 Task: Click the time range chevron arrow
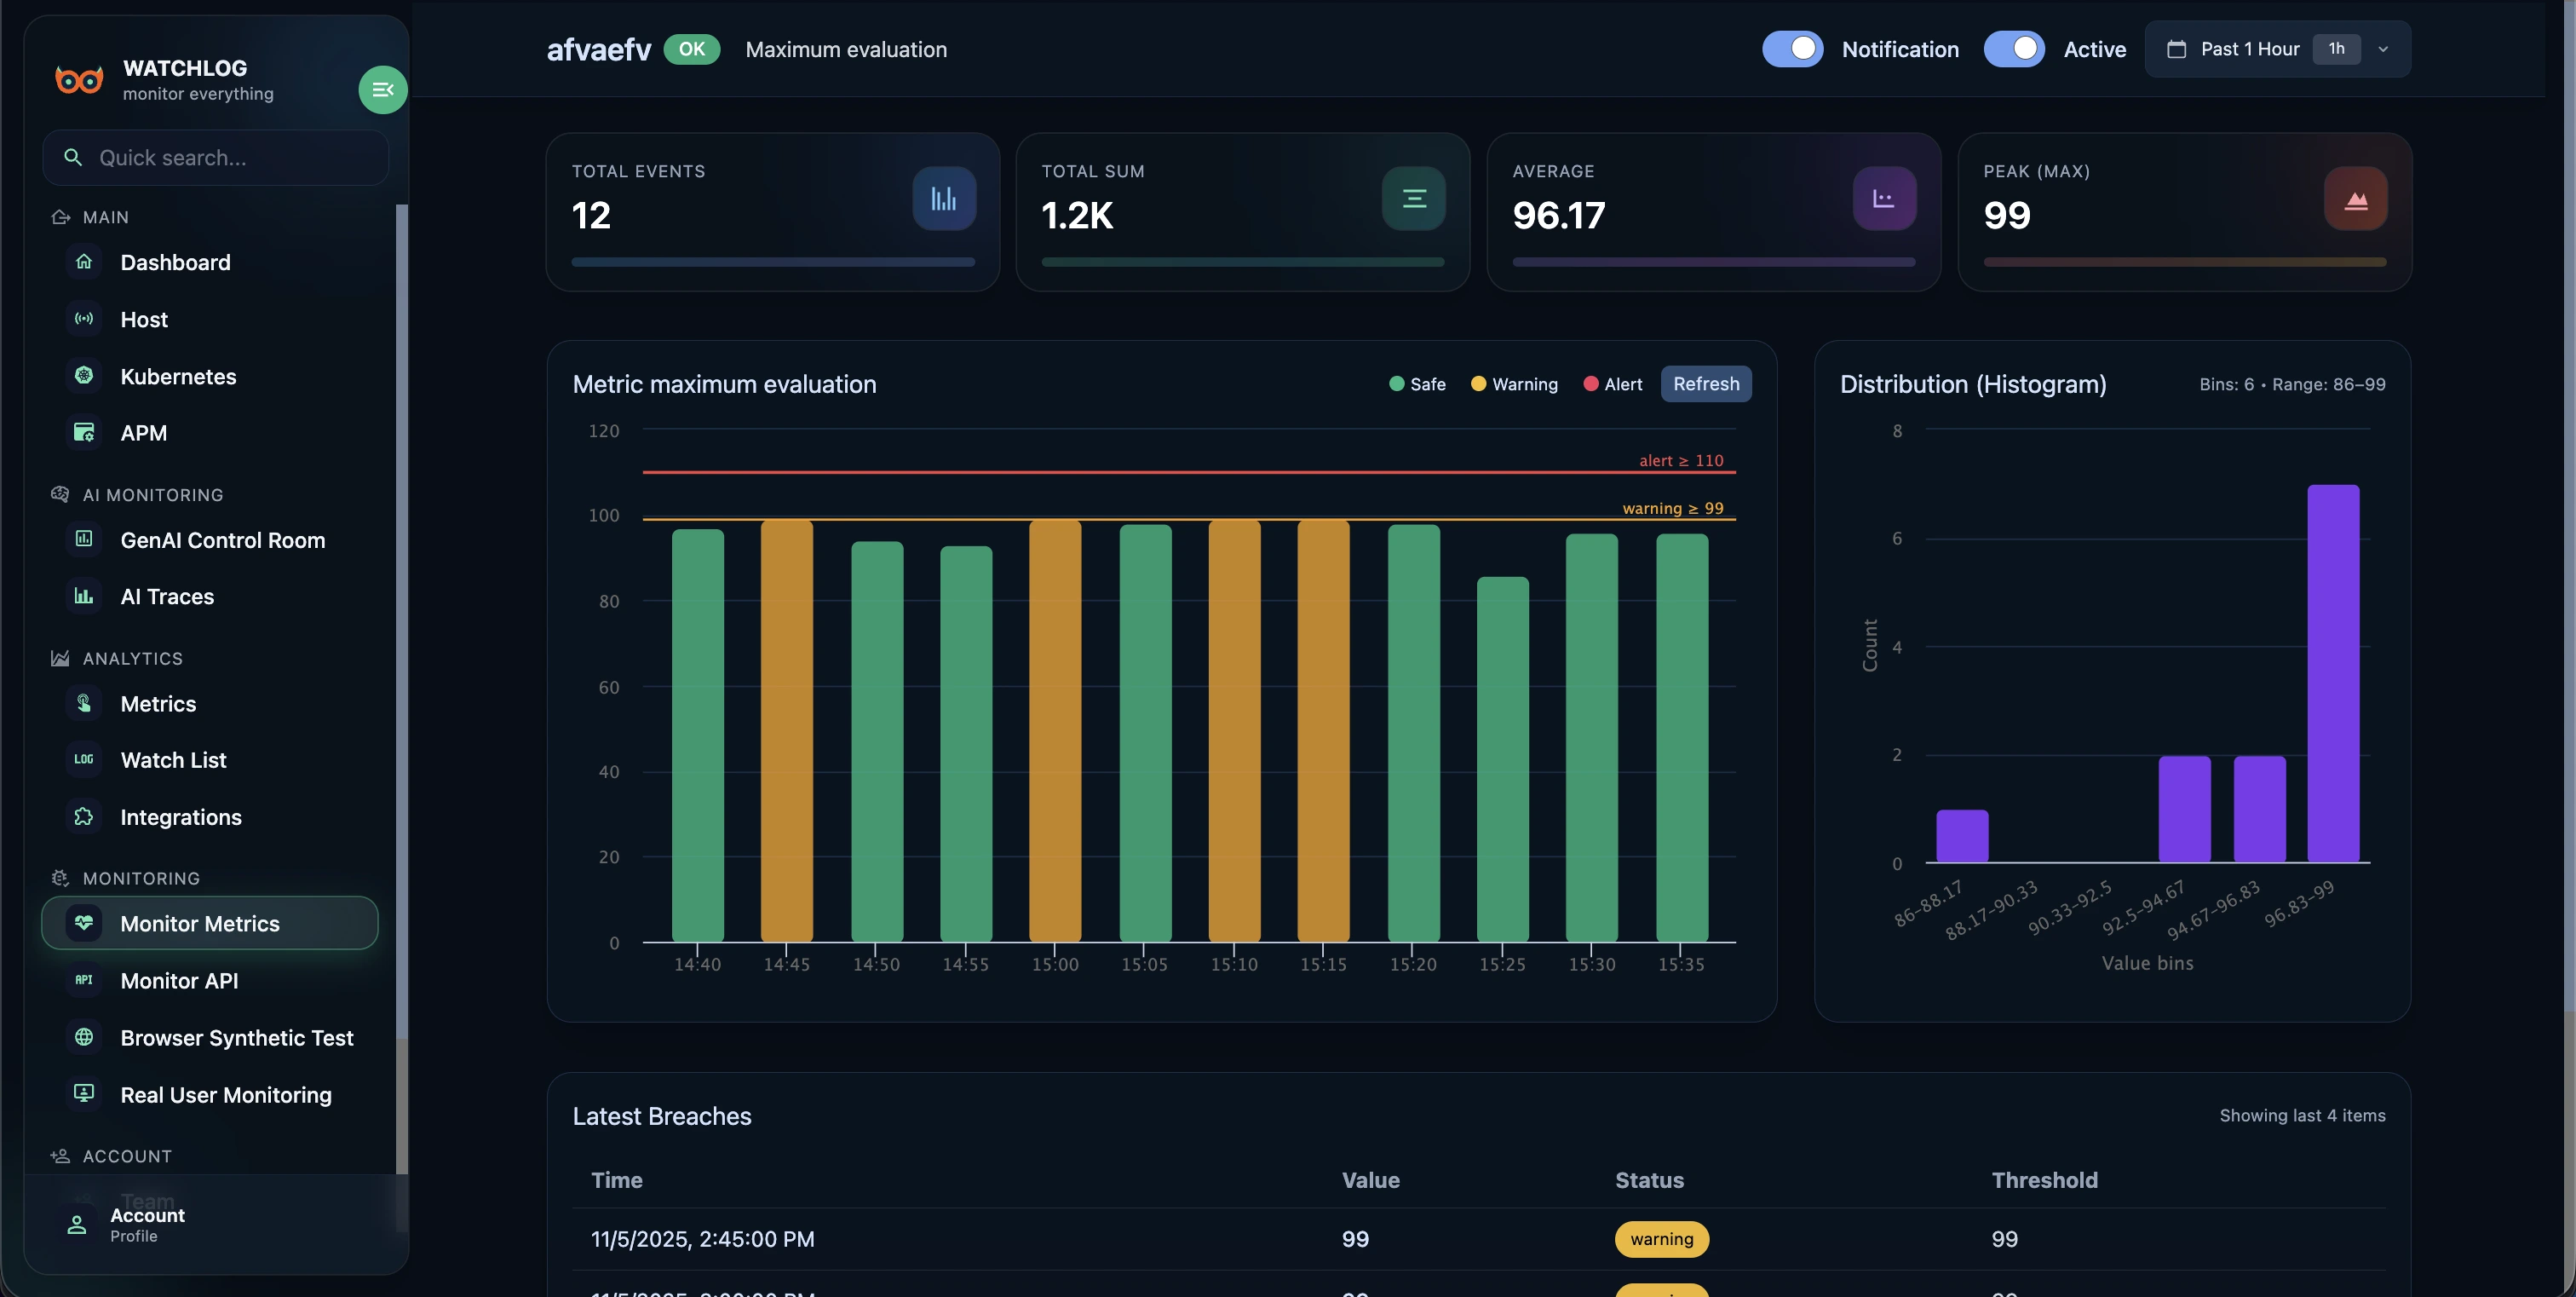[x=2383, y=49]
